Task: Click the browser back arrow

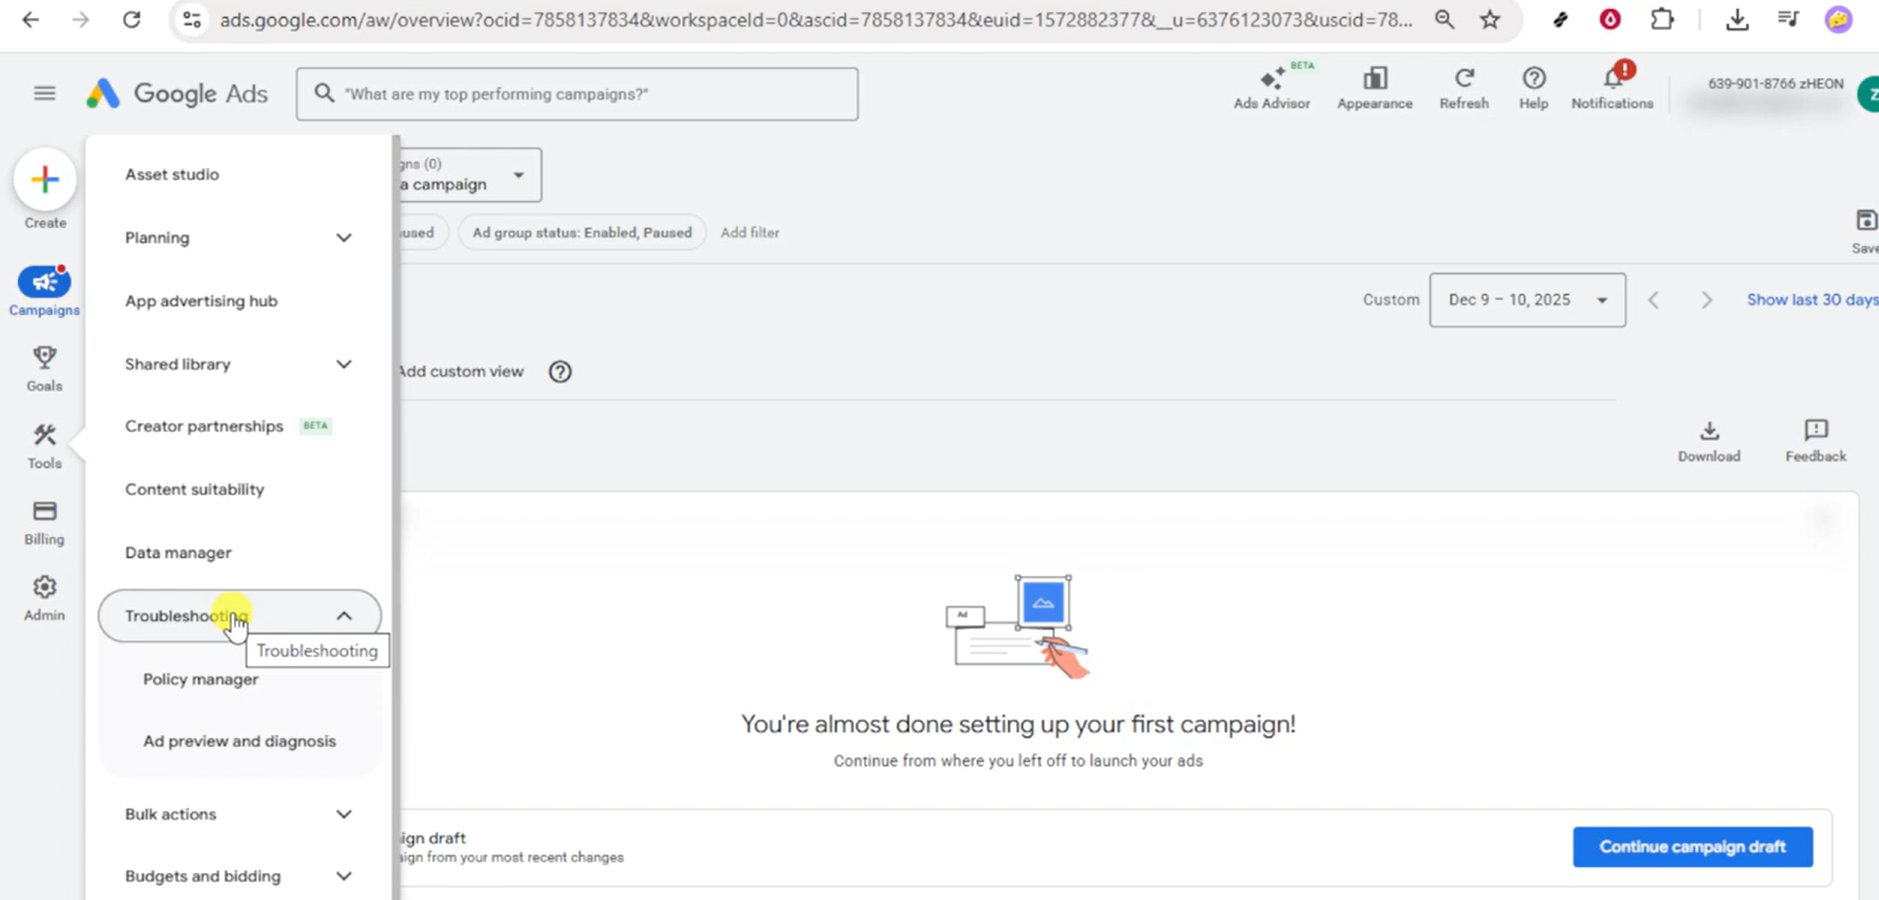Action: pyautogui.click(x=31, y=19)
